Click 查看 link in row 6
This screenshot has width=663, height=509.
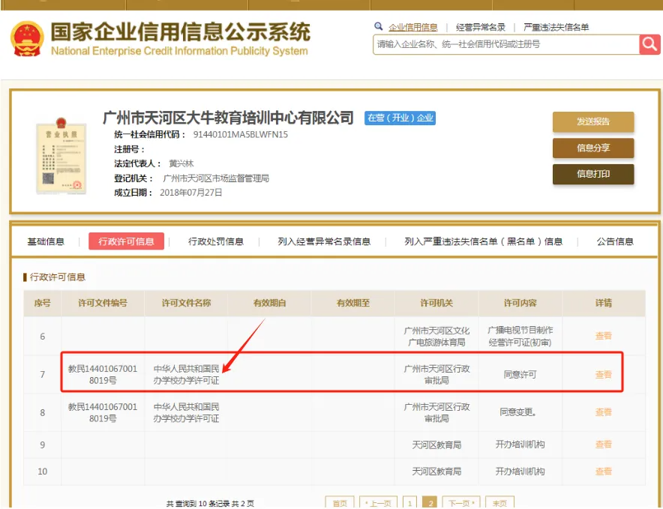pos(603,336)
